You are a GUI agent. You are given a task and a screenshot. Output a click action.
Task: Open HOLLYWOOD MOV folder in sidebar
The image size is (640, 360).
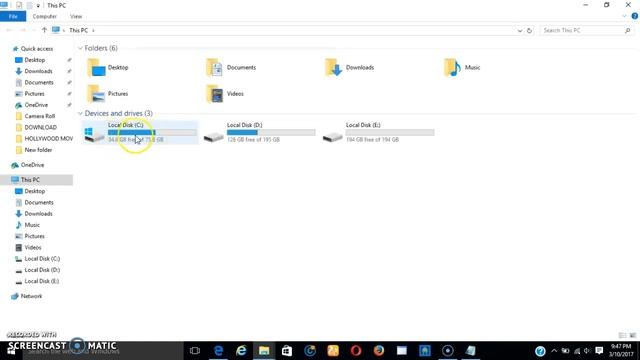49,139
